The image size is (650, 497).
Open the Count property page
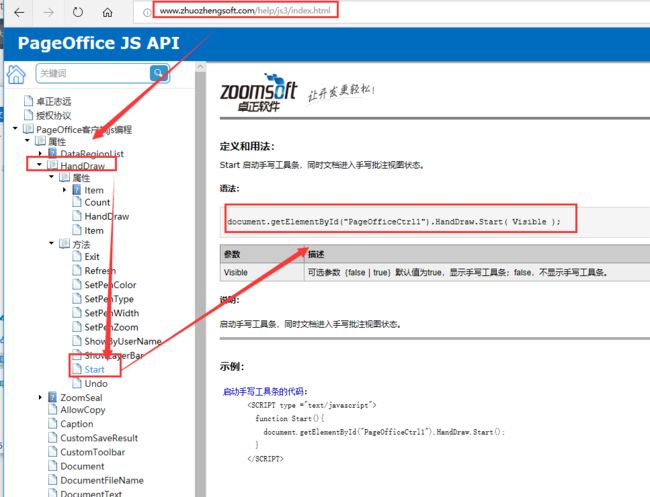pos(97,202)
